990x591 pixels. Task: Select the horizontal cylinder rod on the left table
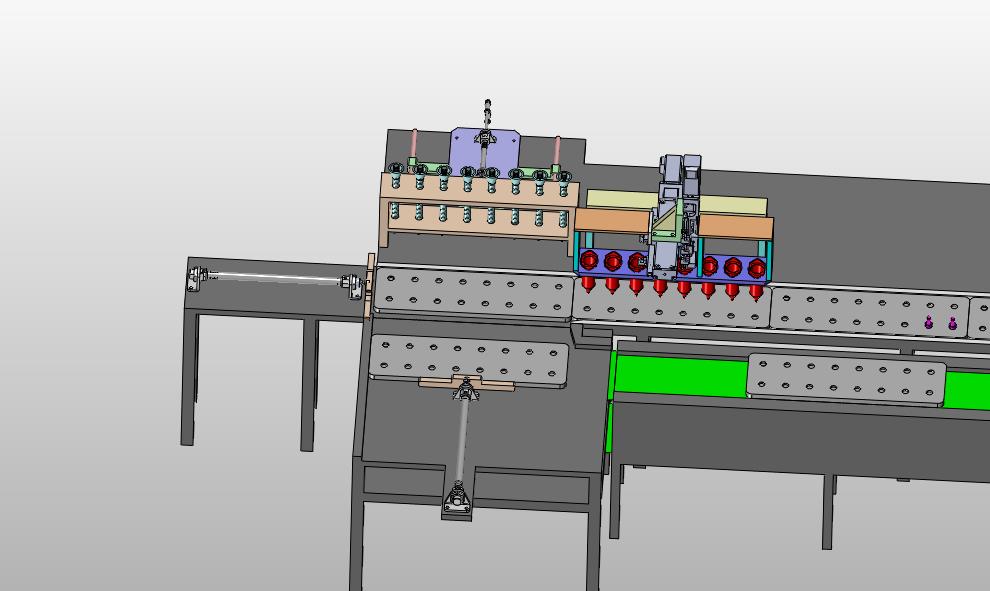point(276,277)
